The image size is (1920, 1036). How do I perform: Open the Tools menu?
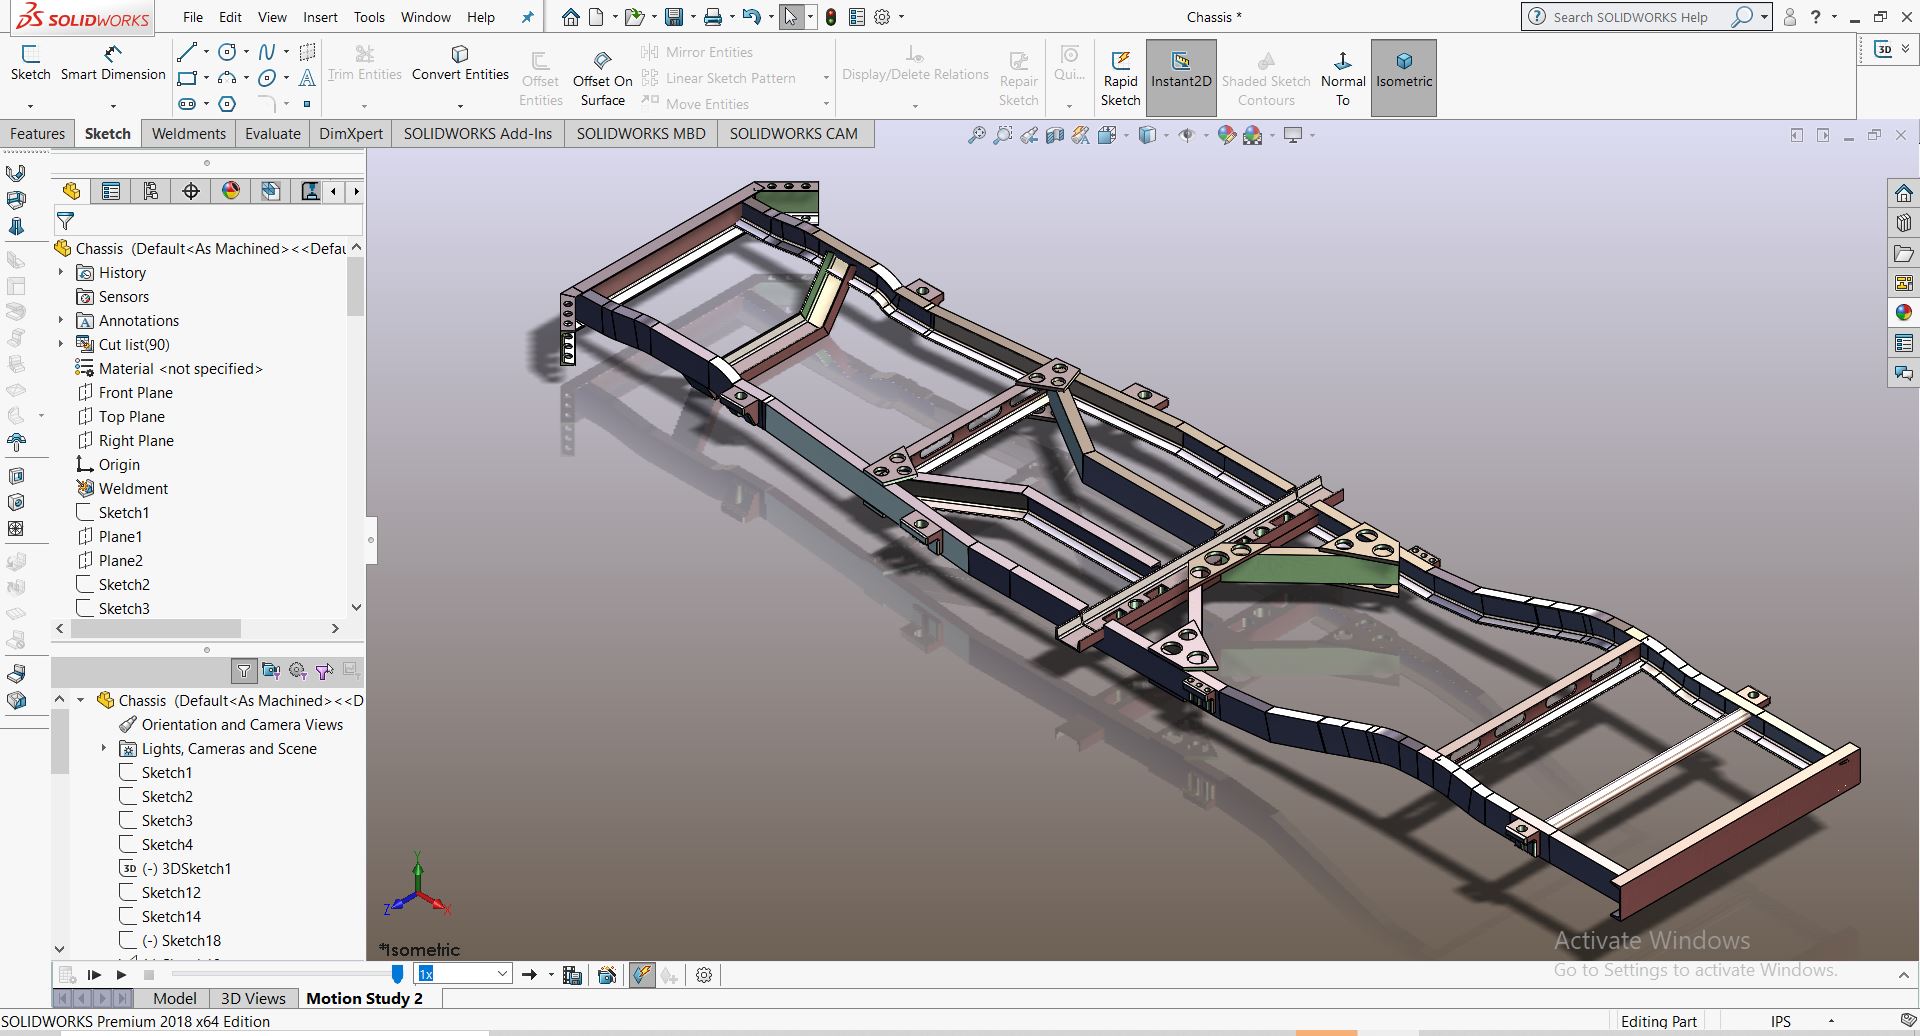pyautogui.click(x=369, y=17)
